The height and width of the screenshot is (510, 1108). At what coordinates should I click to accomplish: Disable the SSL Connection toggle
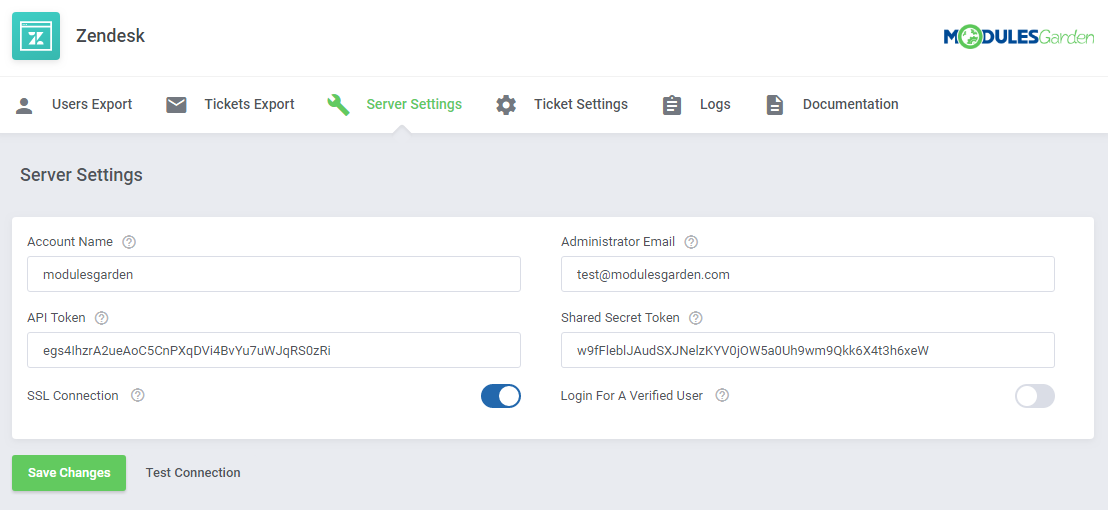pyautogui.click(x=501, y=396)
